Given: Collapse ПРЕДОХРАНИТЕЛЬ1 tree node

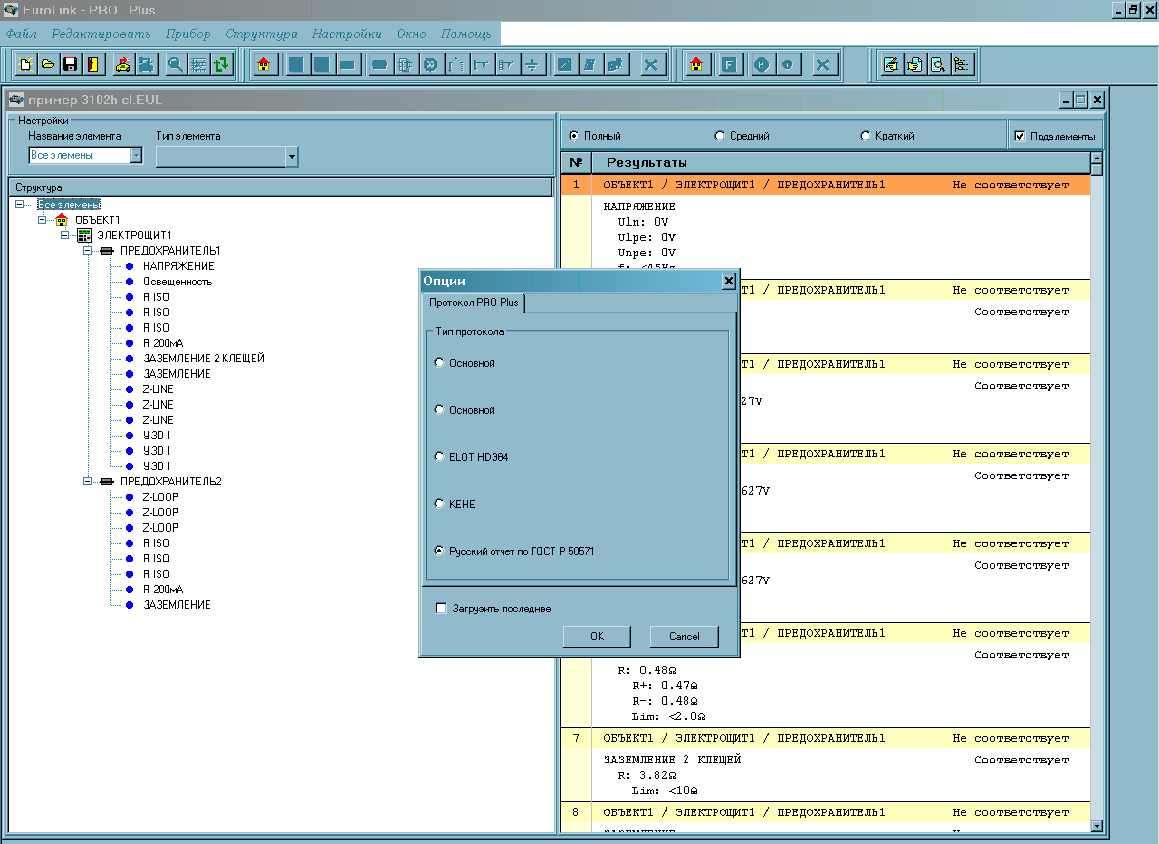Looking at the screenshot, I should tap(87, 251).
